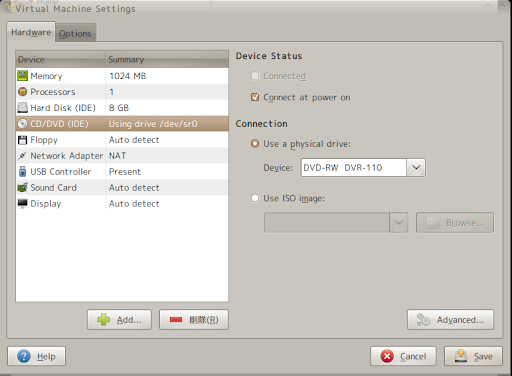Click the 1024 MB summary value
512x376 pixels.
click(x=128, y=76)
